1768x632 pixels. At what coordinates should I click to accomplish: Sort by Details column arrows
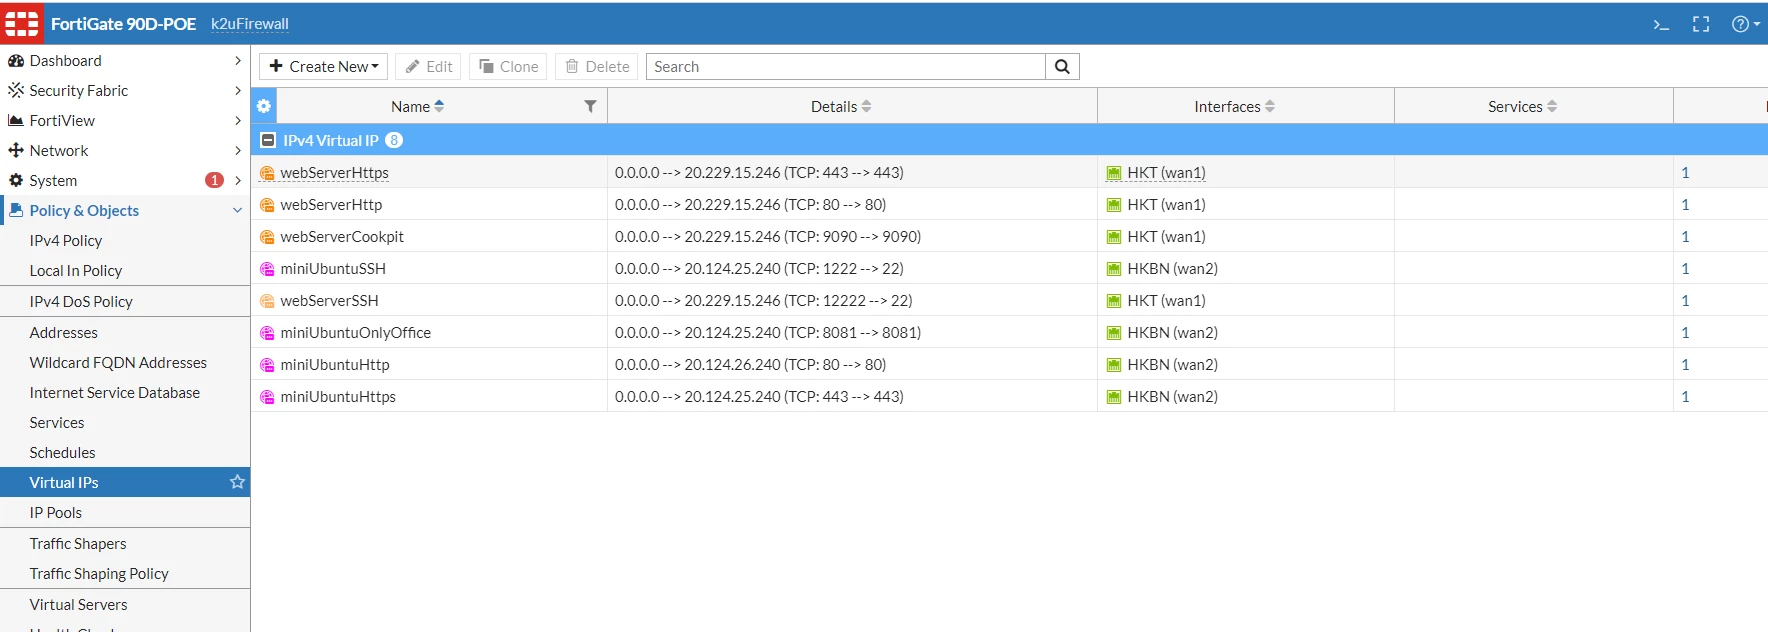(x=866, y=106)
